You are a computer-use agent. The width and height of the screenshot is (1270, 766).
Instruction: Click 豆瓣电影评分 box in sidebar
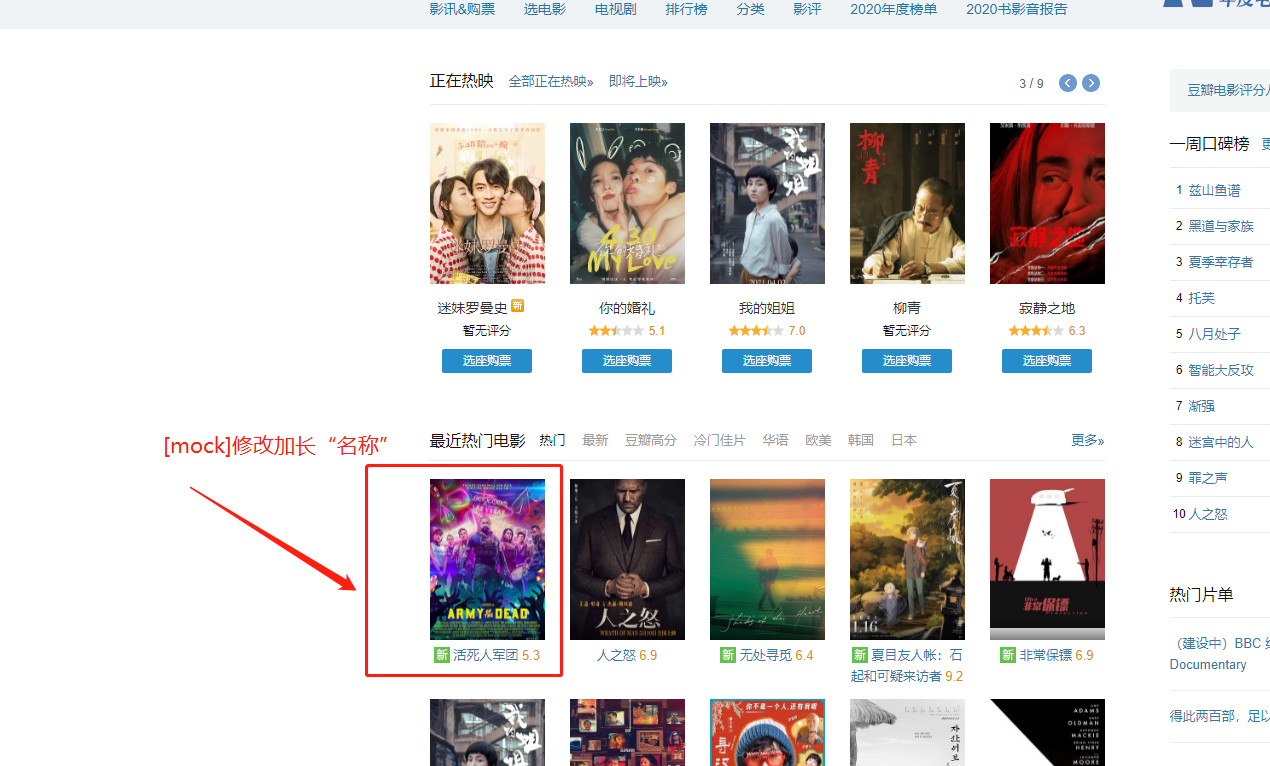pyautogui.click(x=1220, y=90)
